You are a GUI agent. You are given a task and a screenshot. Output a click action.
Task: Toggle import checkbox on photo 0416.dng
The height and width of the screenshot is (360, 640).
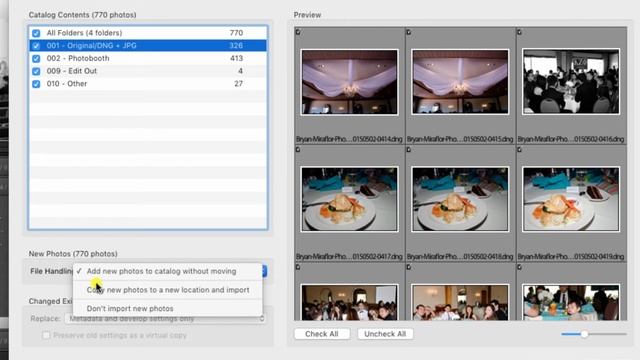pos(519,32)
